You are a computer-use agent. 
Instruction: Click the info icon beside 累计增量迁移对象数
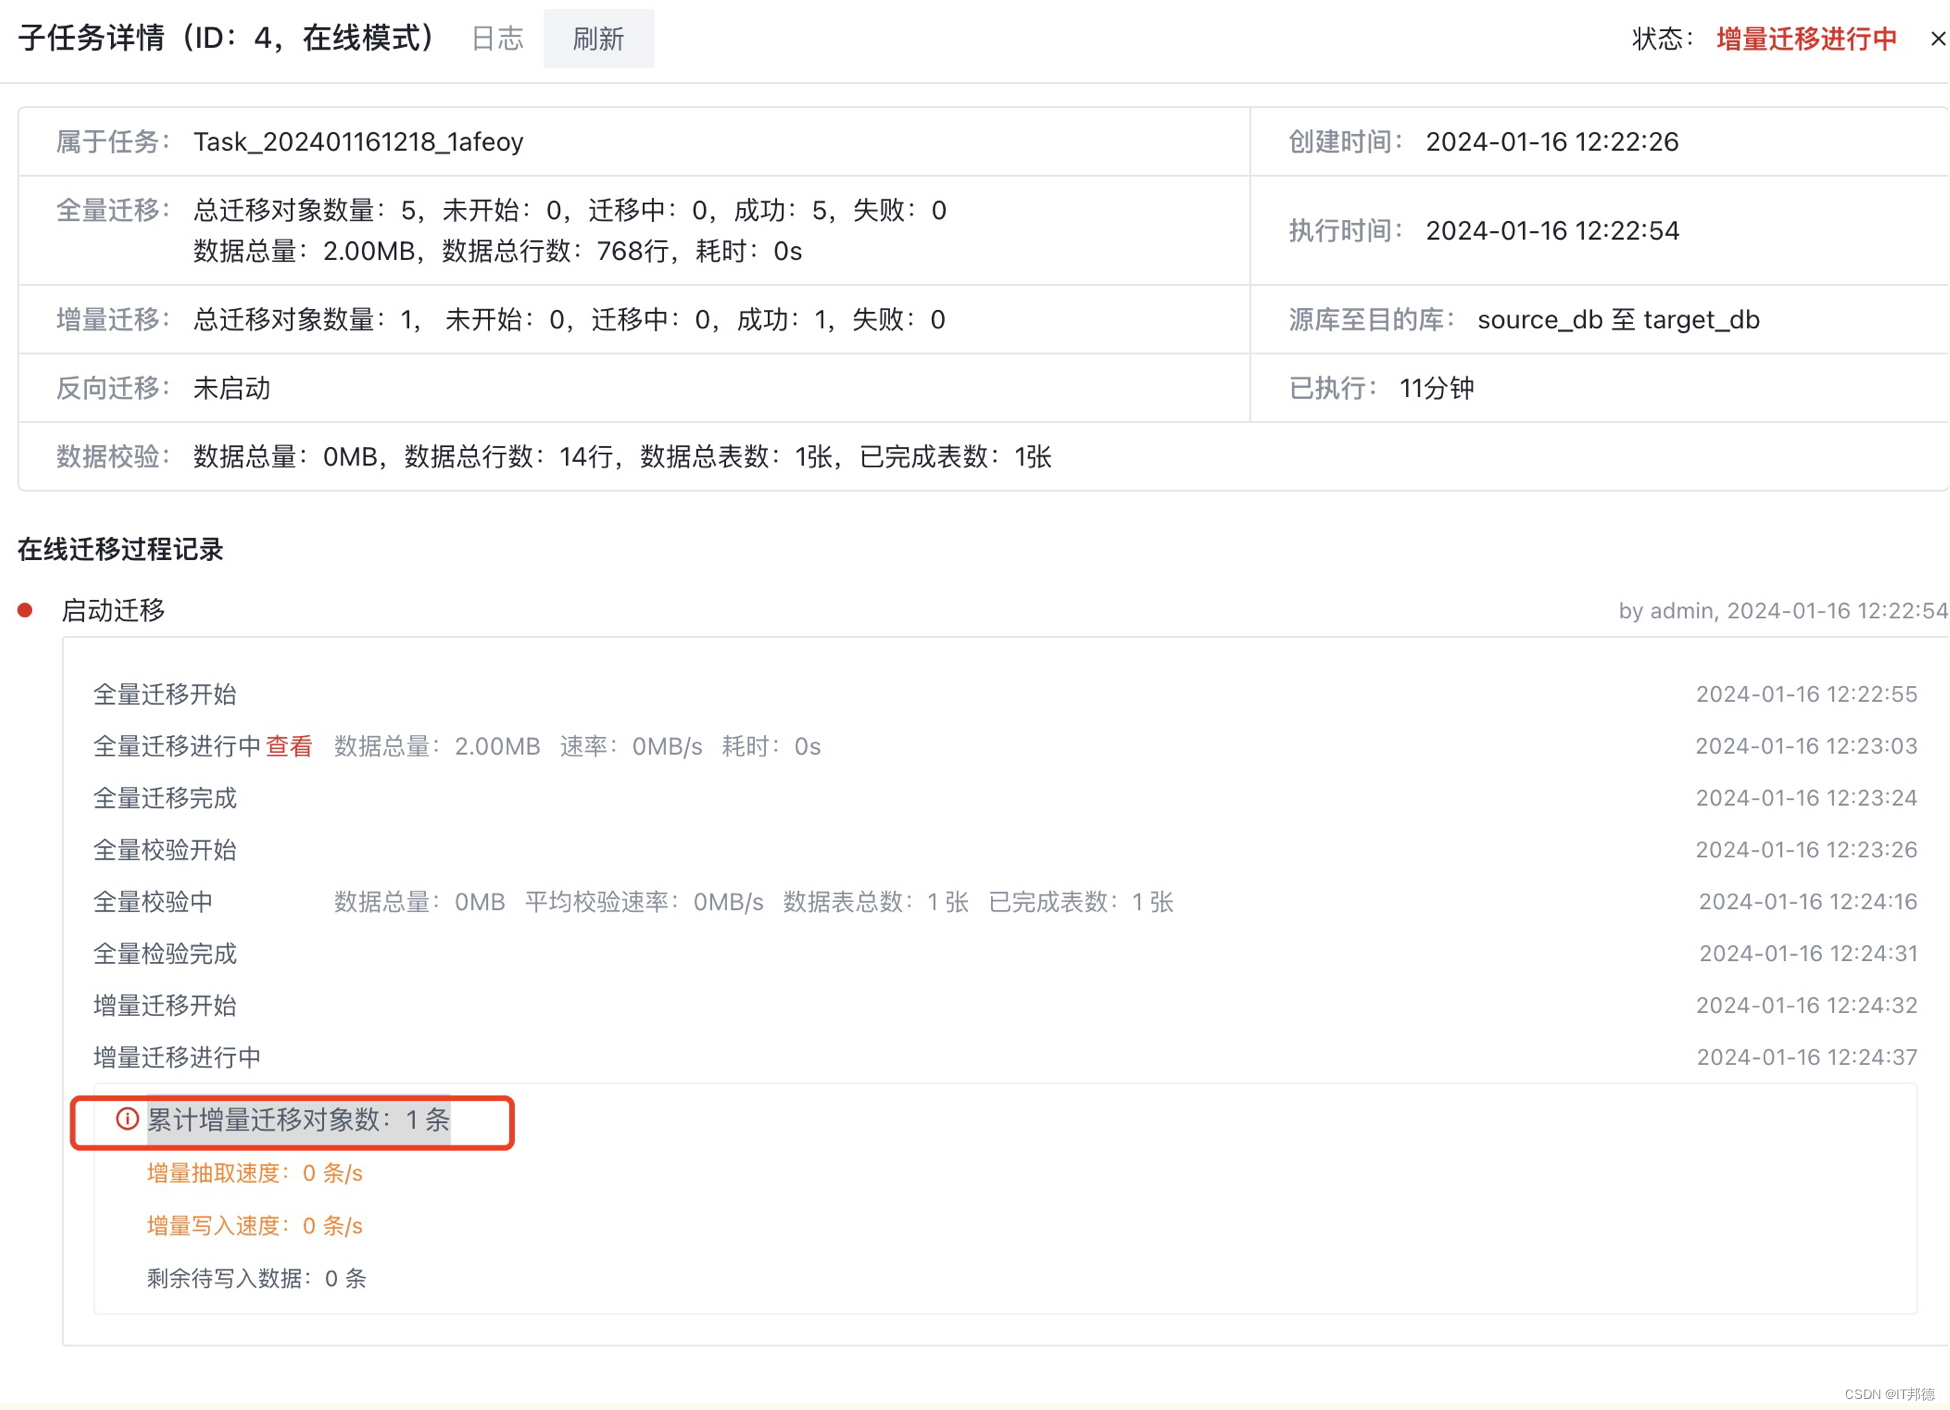(127, 1119)
